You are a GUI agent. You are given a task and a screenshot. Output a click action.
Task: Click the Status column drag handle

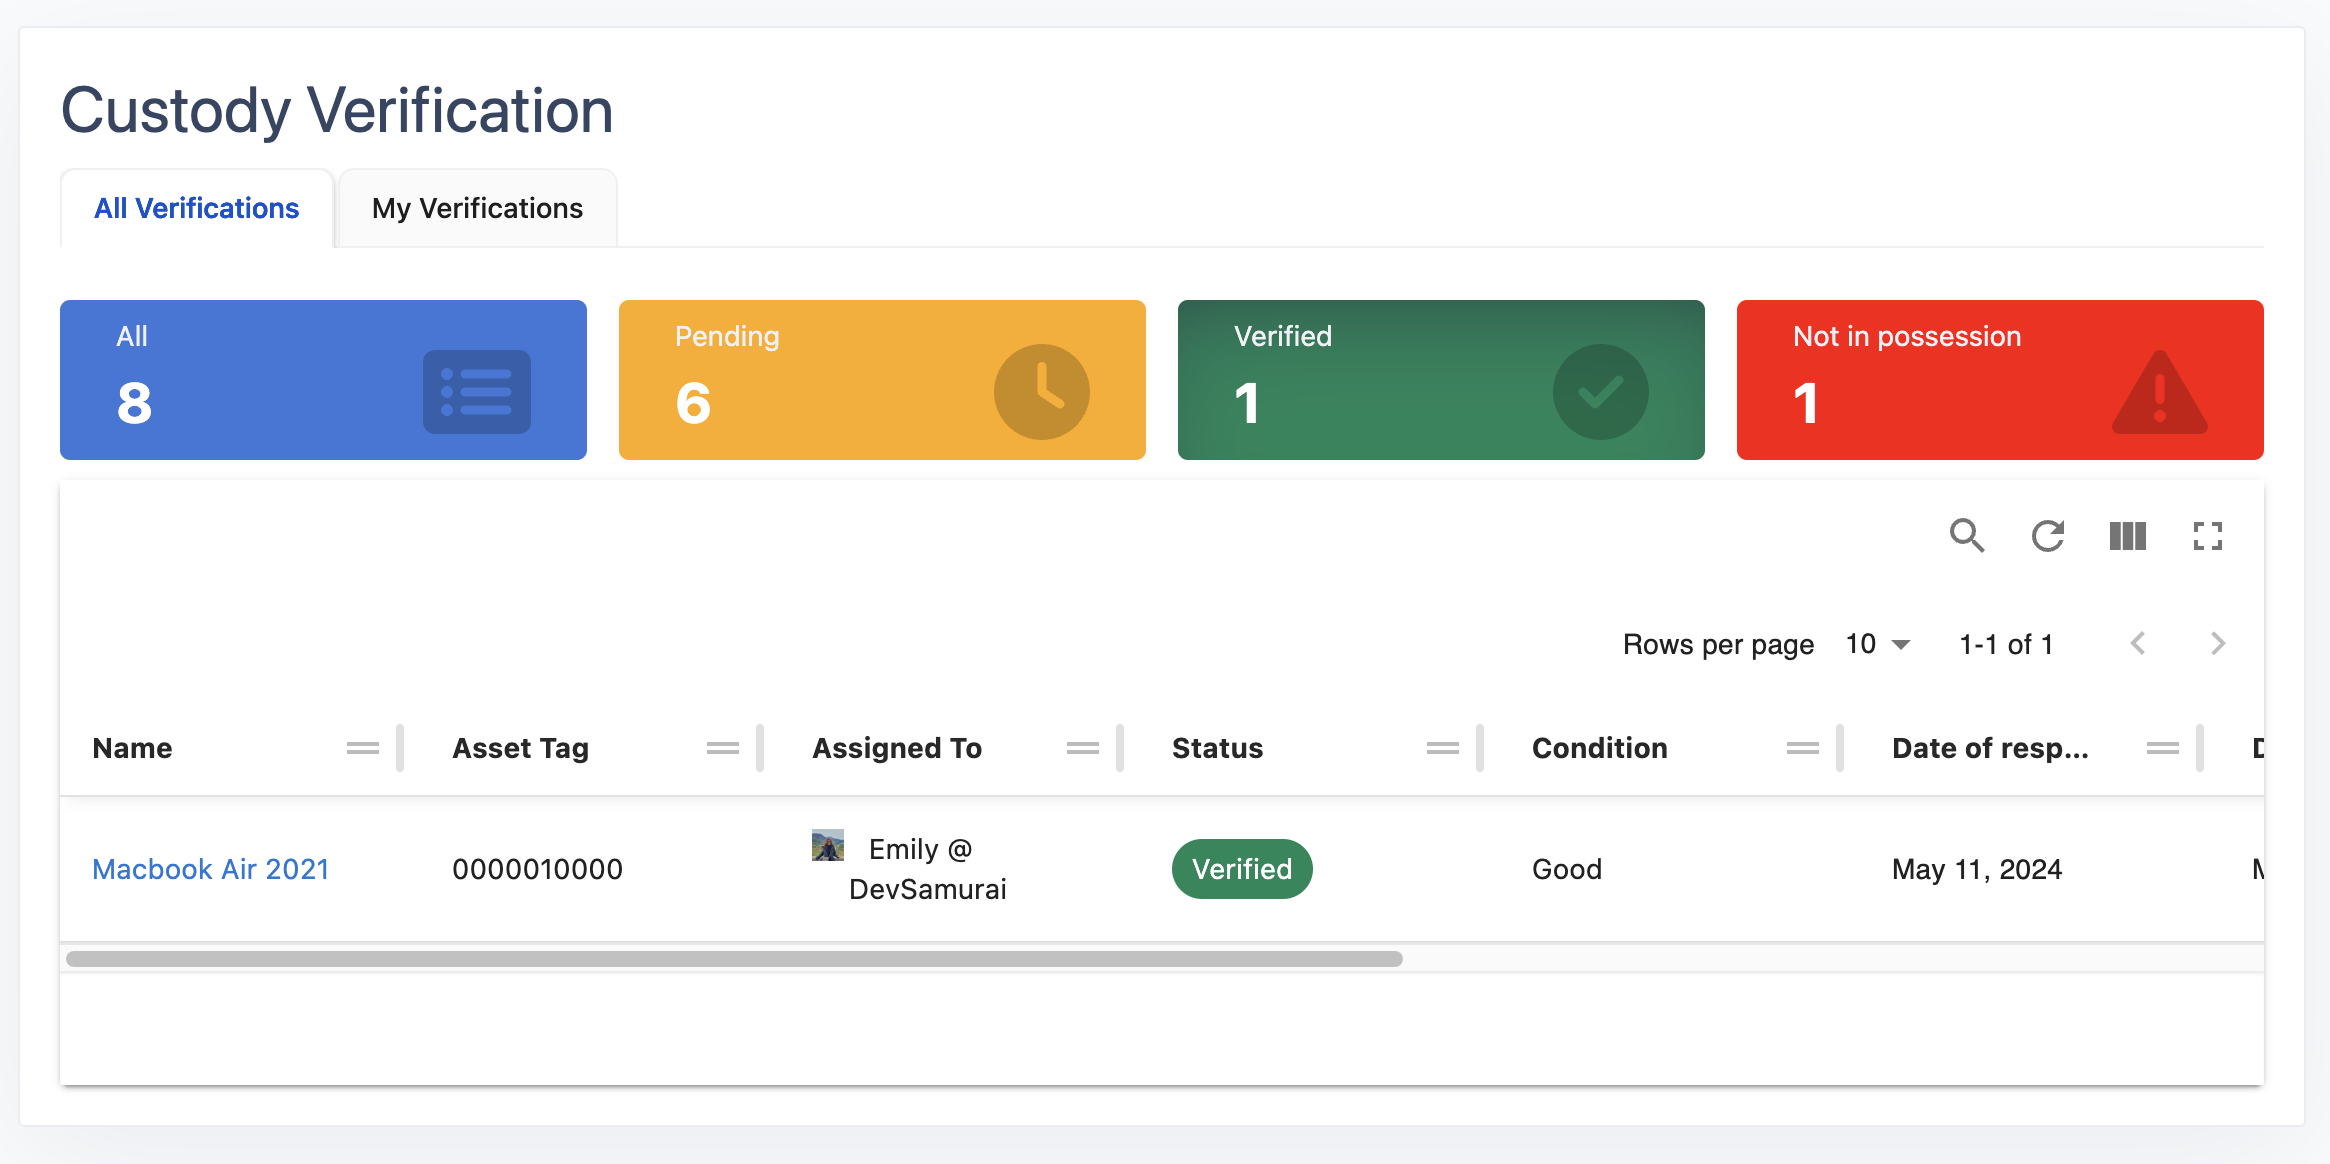(1442, 748)
